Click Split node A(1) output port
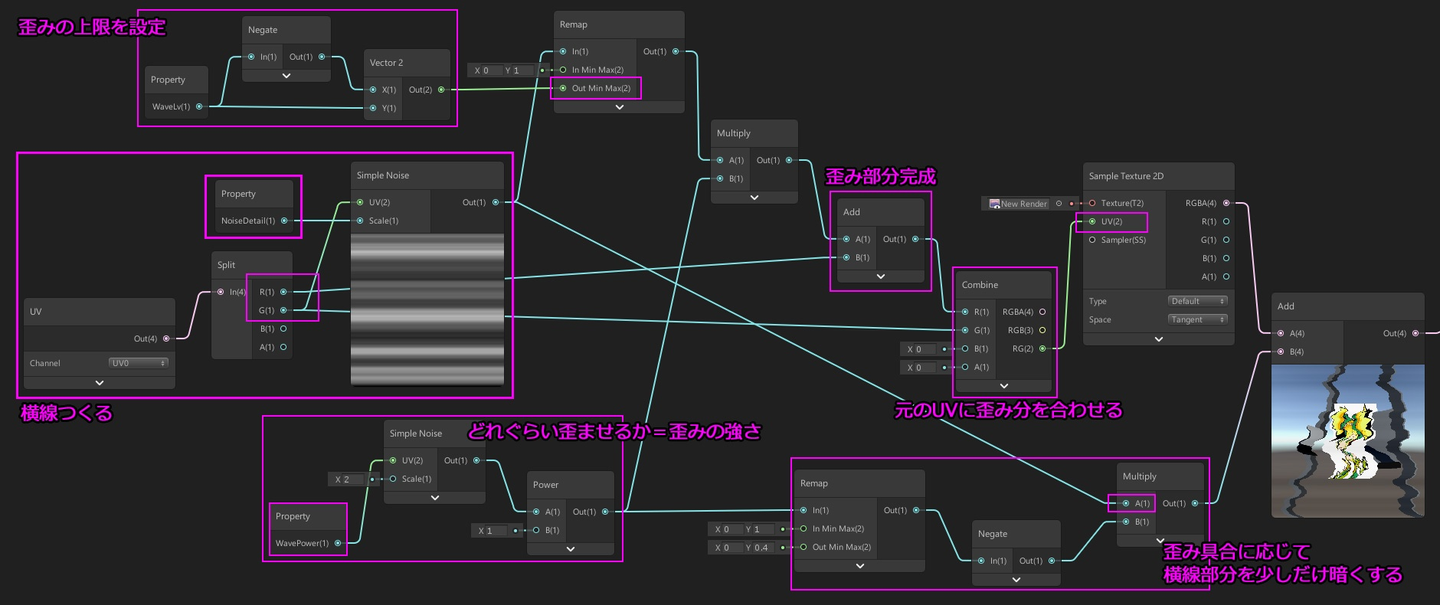1440x605 pixels. click(284, 347)
